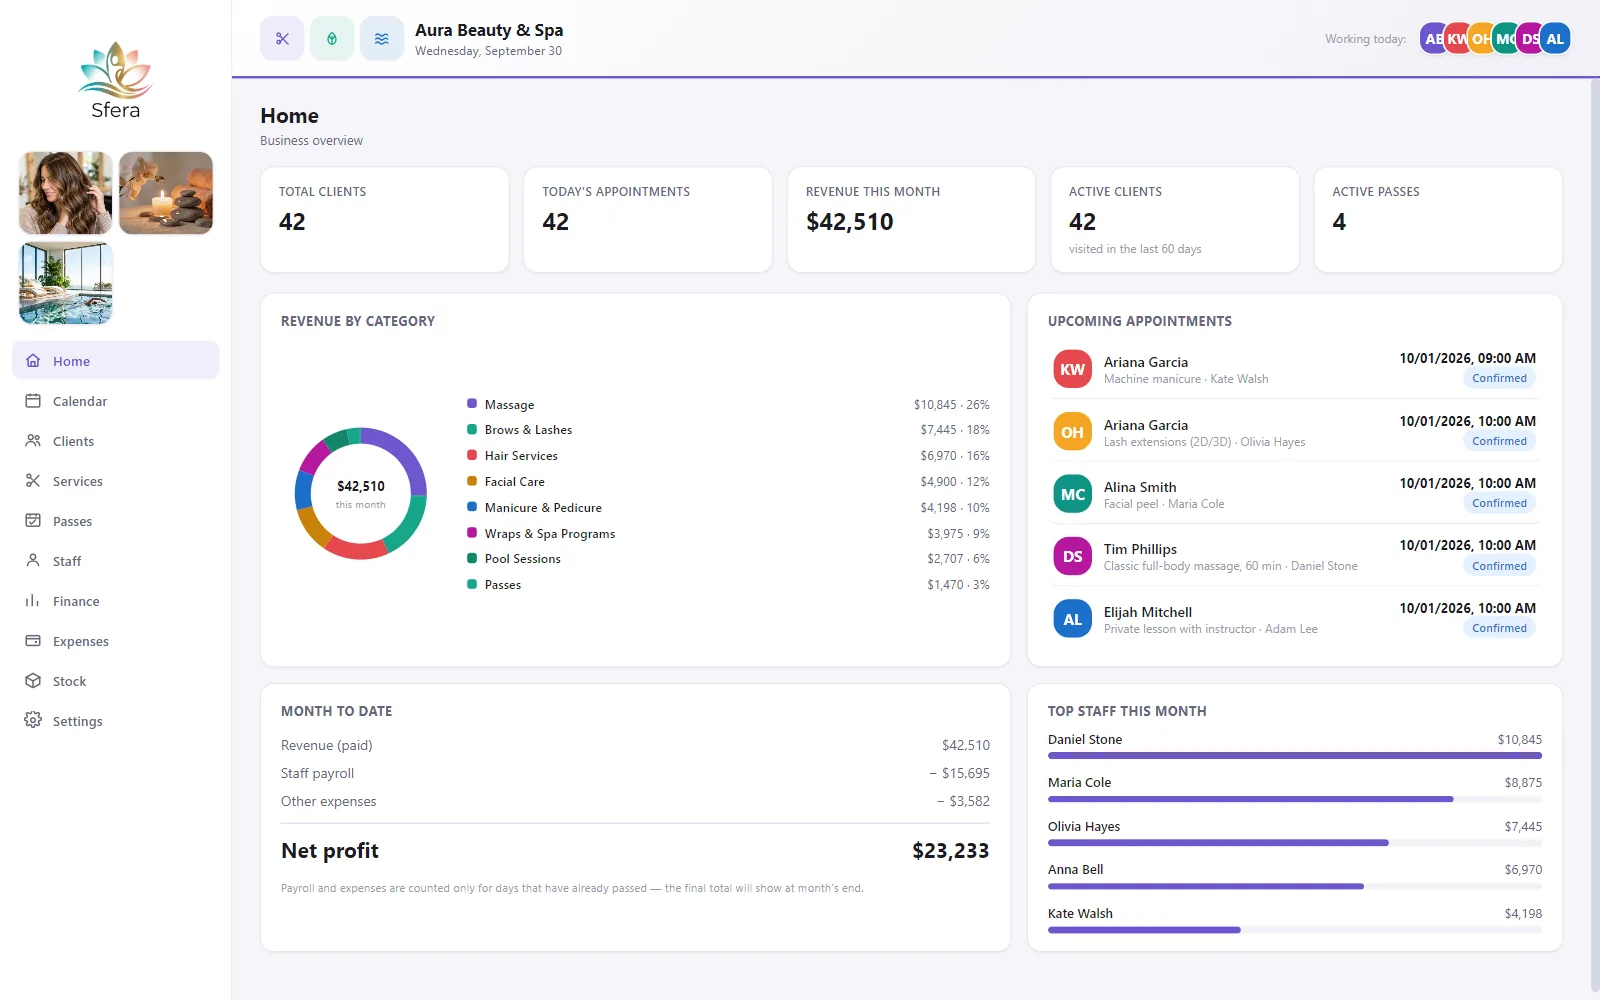
Task: Click the page vertical scrollbar
Action: click(1595, 535)
